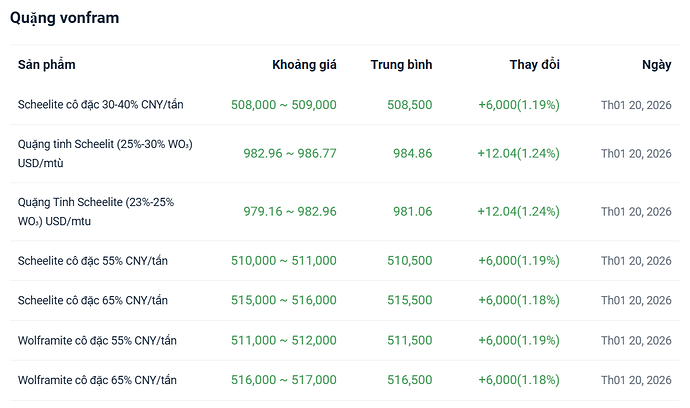Click the average price 511,500
Screen dimensions: 690x408
click(408, 341)
